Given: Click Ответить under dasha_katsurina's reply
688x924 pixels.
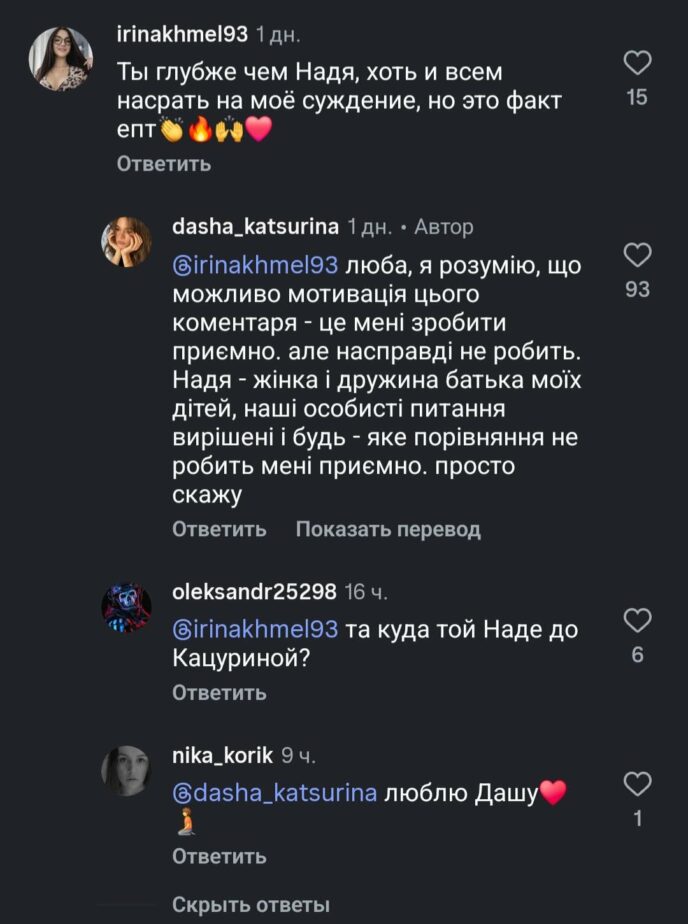Looking at the screenshot, I should pos(219,529).
